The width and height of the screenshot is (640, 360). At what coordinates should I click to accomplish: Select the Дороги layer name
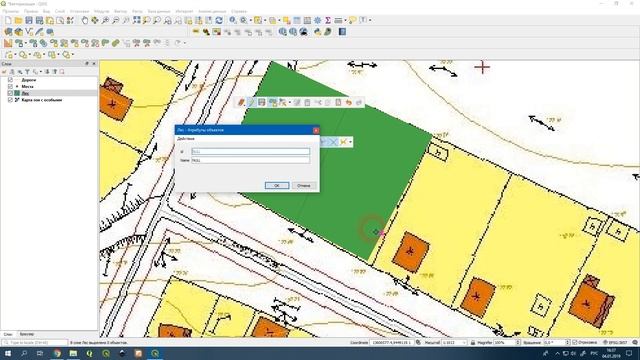pos(29,80)
